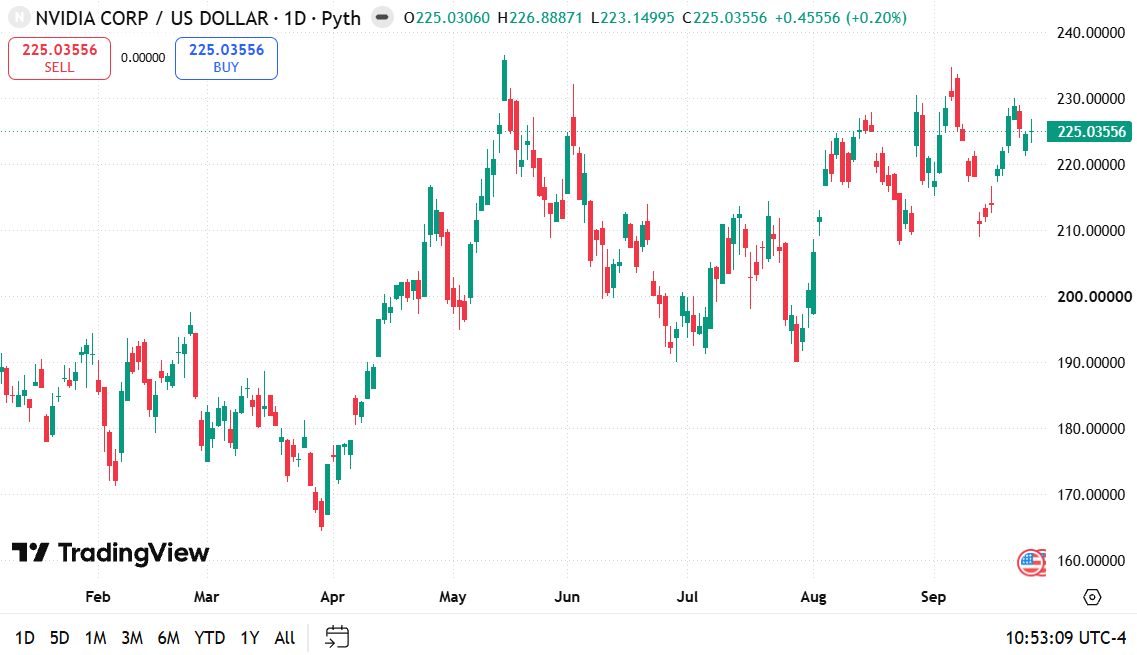Screen dimensions: 1137x655
Task: Click the Feb label on time axis
Action: click(x=98, y=597)
